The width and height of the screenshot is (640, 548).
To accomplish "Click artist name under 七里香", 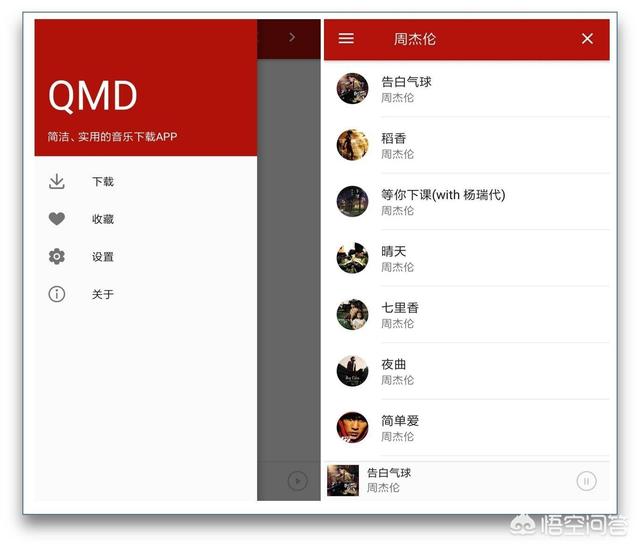I will coord(397,324).
